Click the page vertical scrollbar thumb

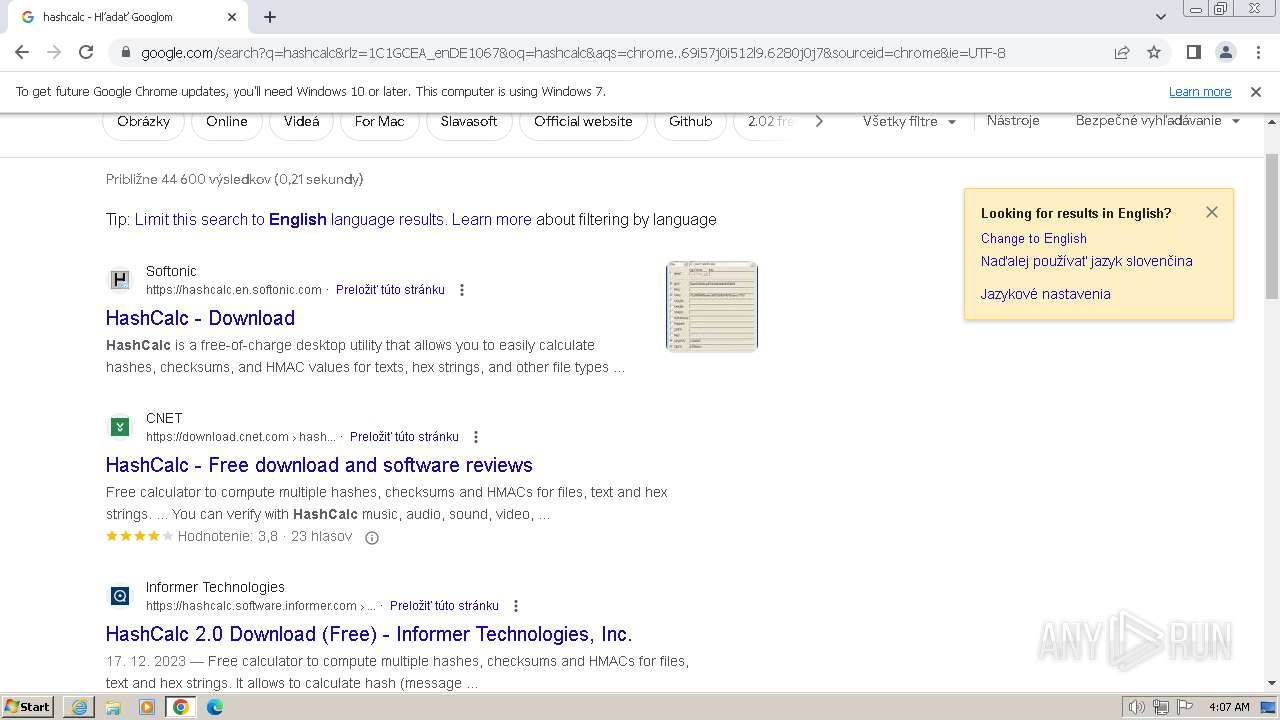click(1272, 225)
